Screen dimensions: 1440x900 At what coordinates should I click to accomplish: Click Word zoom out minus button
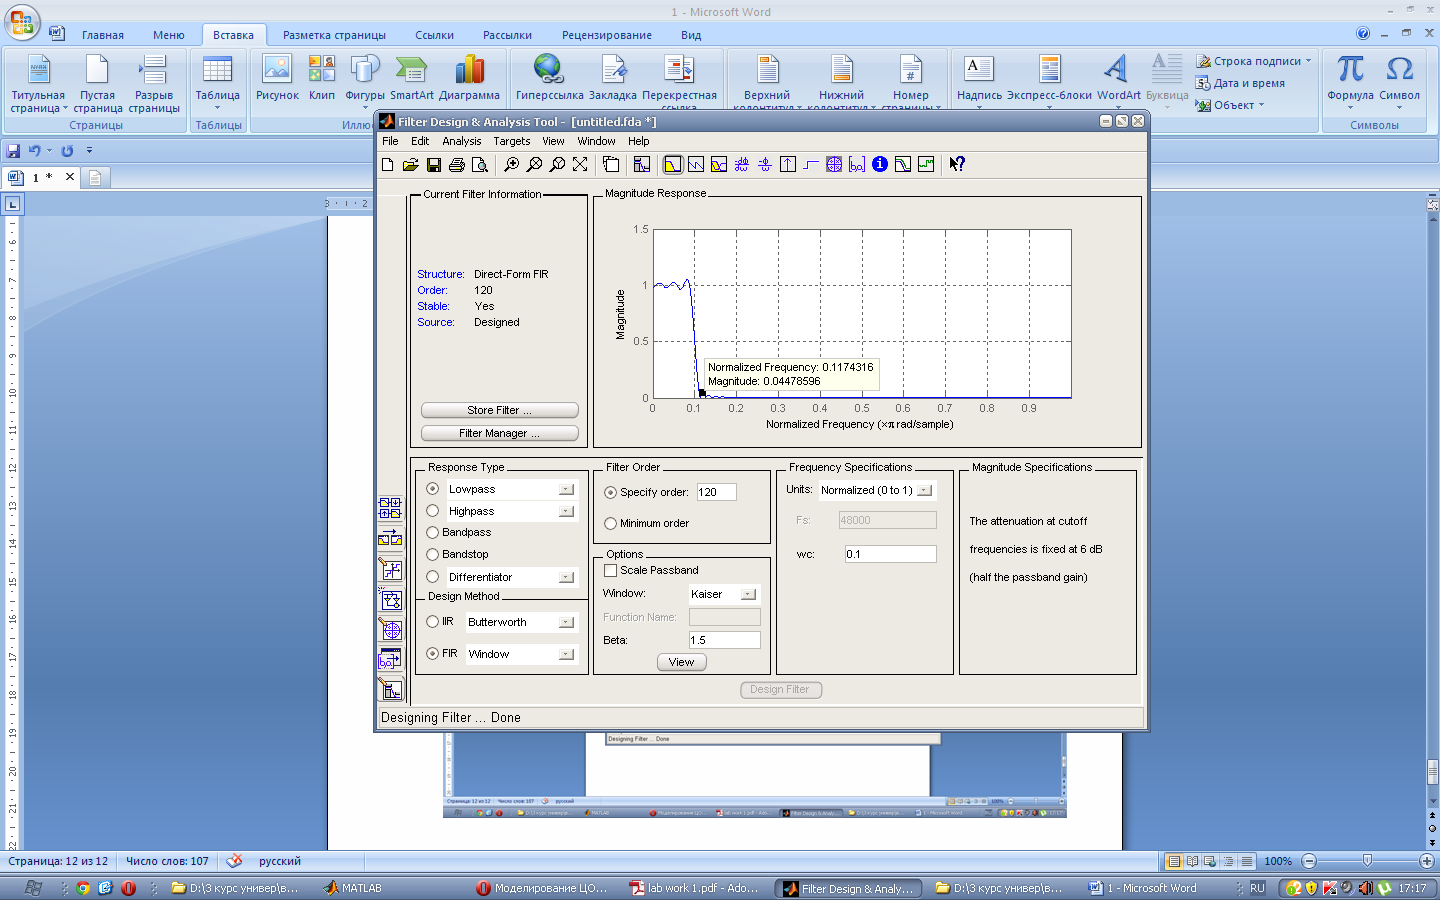tap(1309, 861)
